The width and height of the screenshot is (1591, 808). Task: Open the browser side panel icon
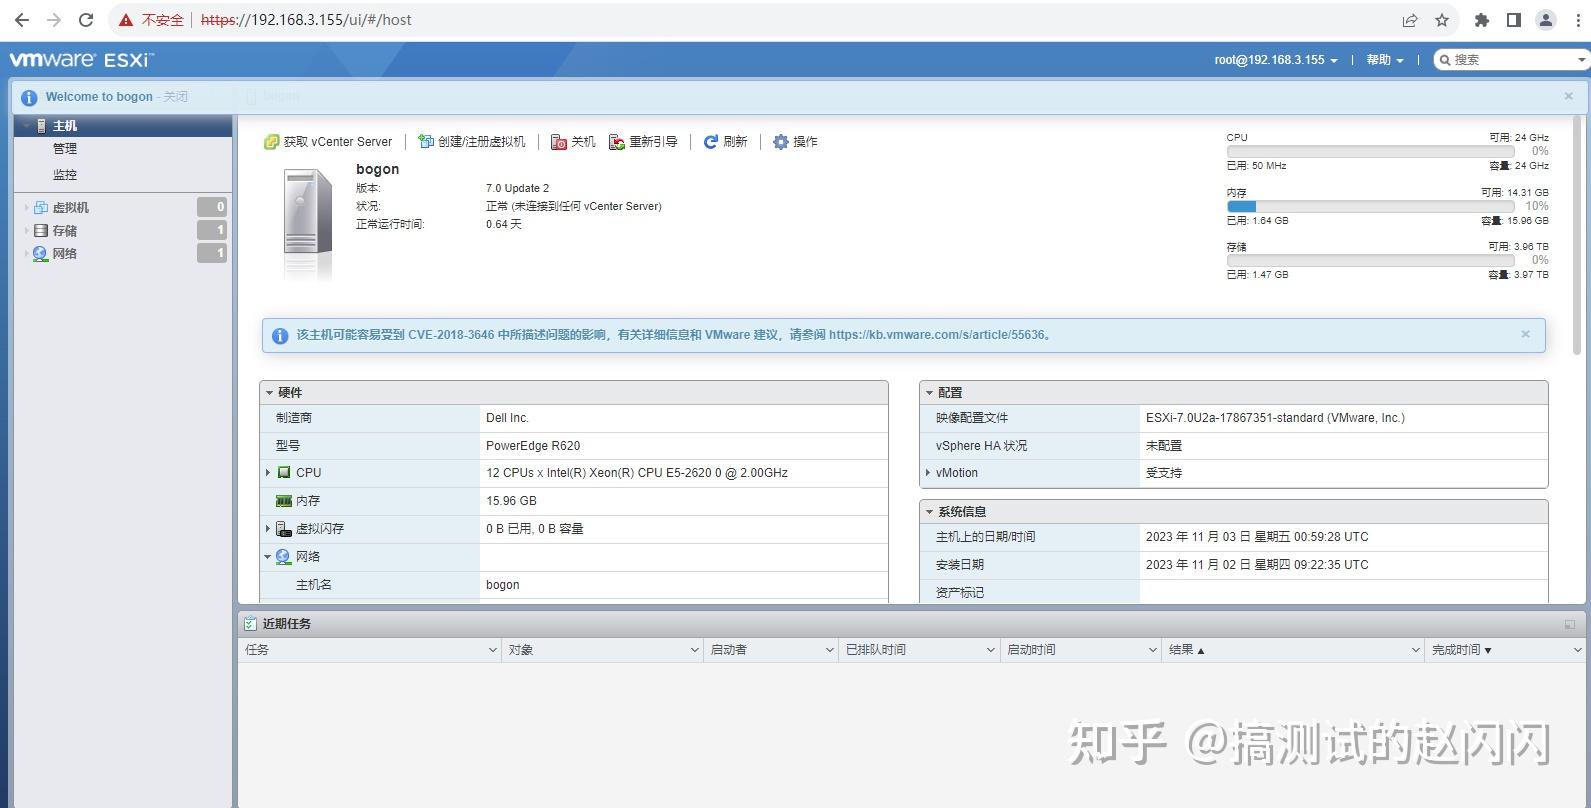coord(1514,20)
